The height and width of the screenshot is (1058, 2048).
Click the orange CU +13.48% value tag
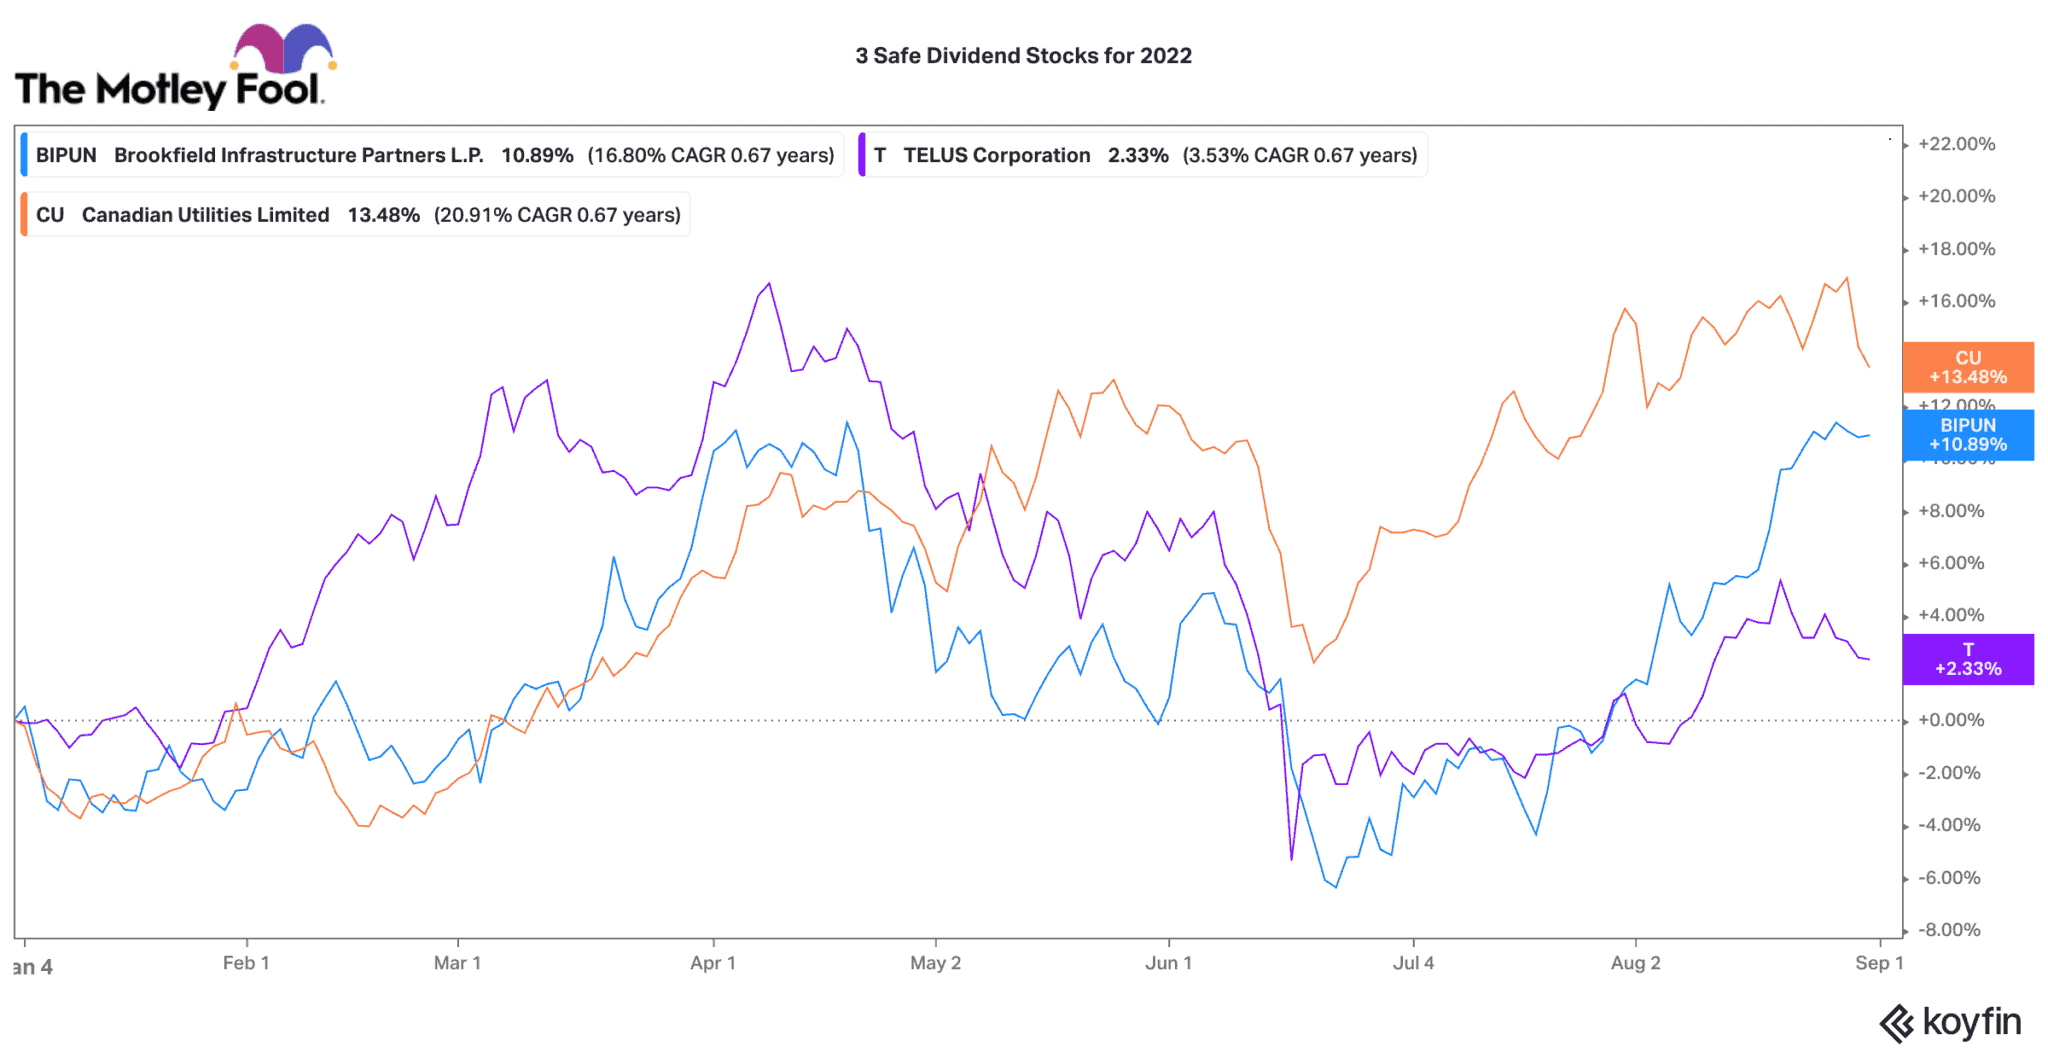(1968, 367)
